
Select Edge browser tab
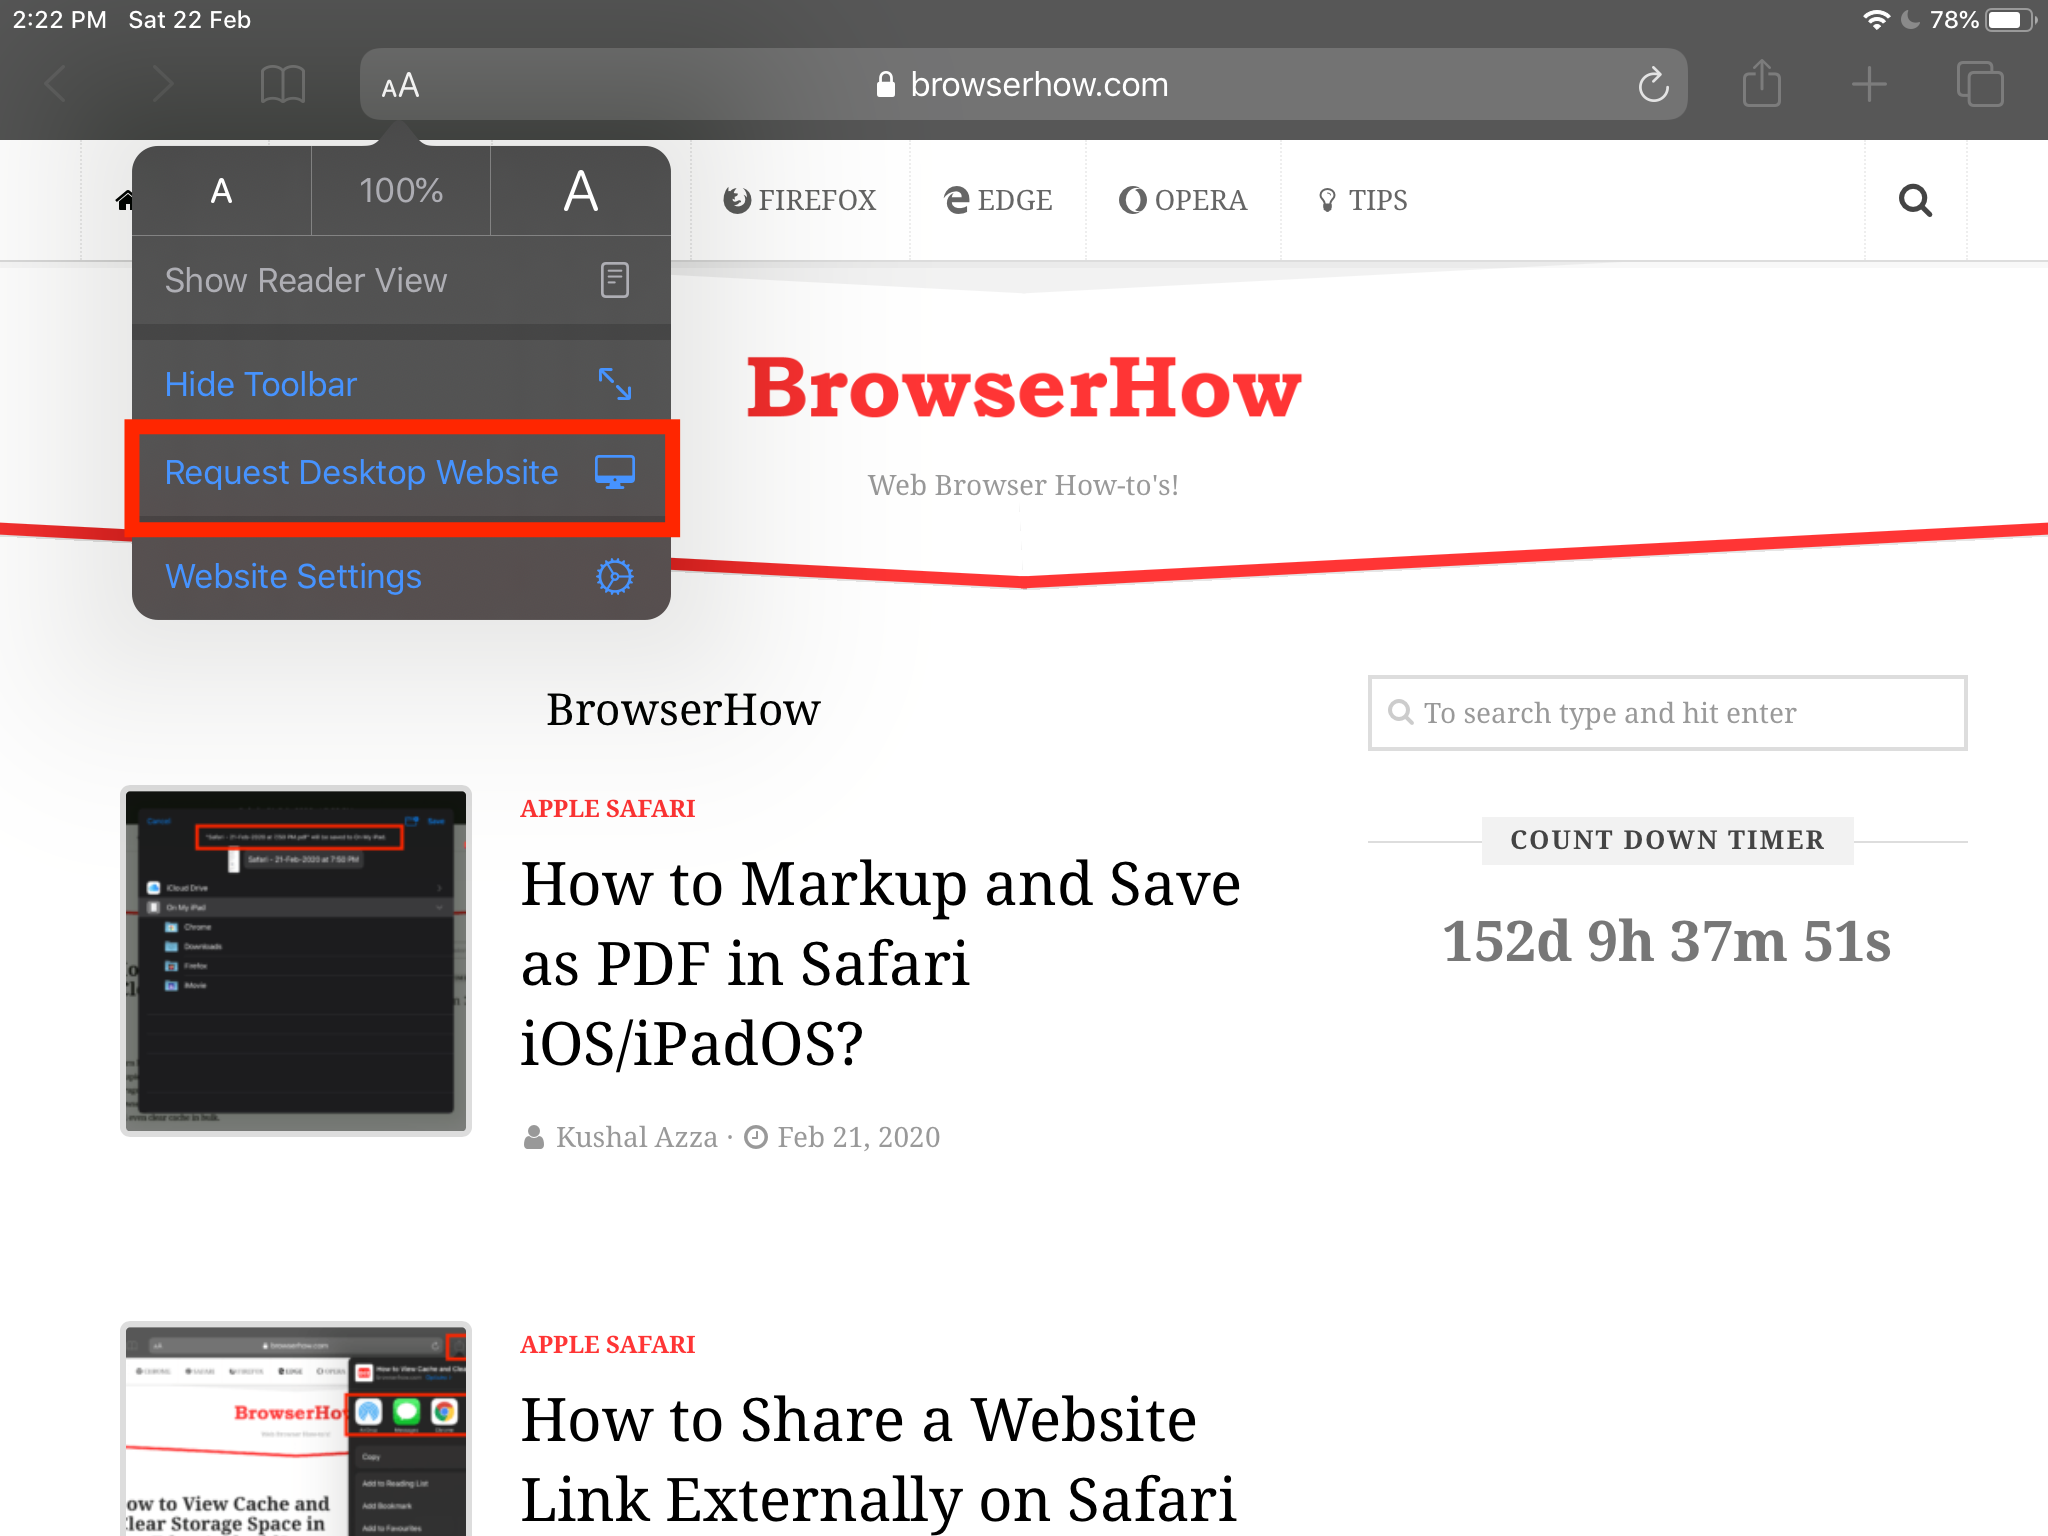tap(997, 200)
